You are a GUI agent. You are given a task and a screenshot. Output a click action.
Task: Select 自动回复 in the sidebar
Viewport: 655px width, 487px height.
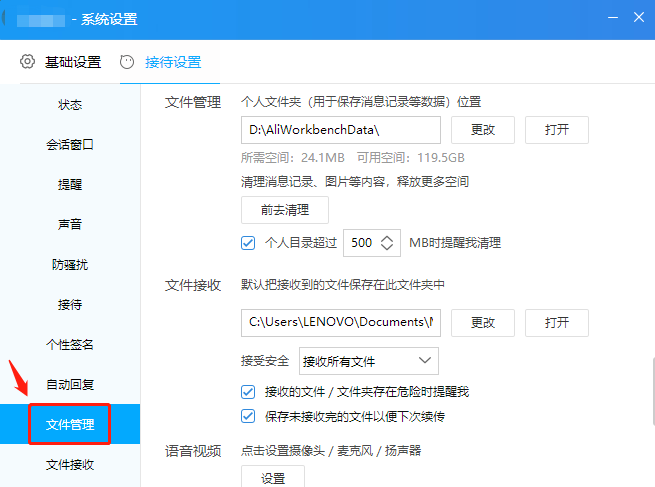(x=70, y=384)
